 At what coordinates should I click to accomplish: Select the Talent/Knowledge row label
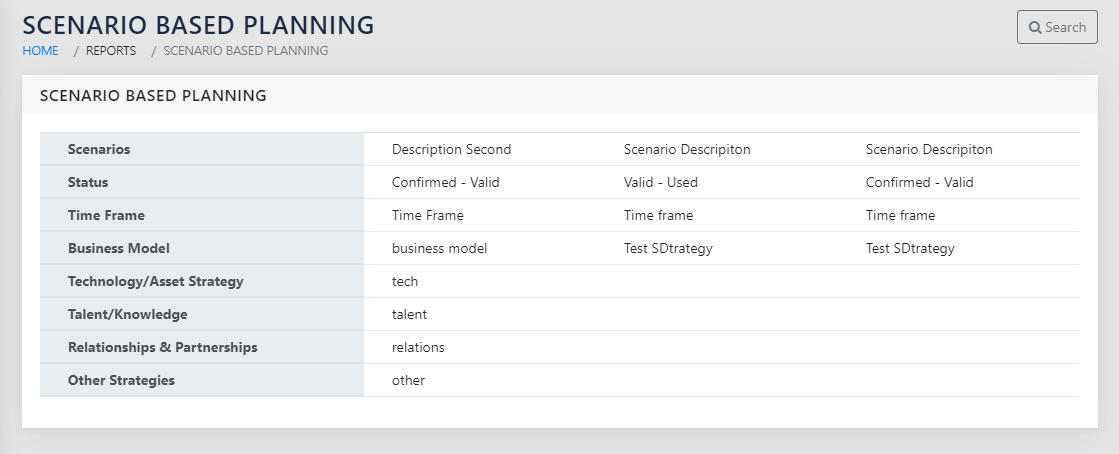coord(127,314)
